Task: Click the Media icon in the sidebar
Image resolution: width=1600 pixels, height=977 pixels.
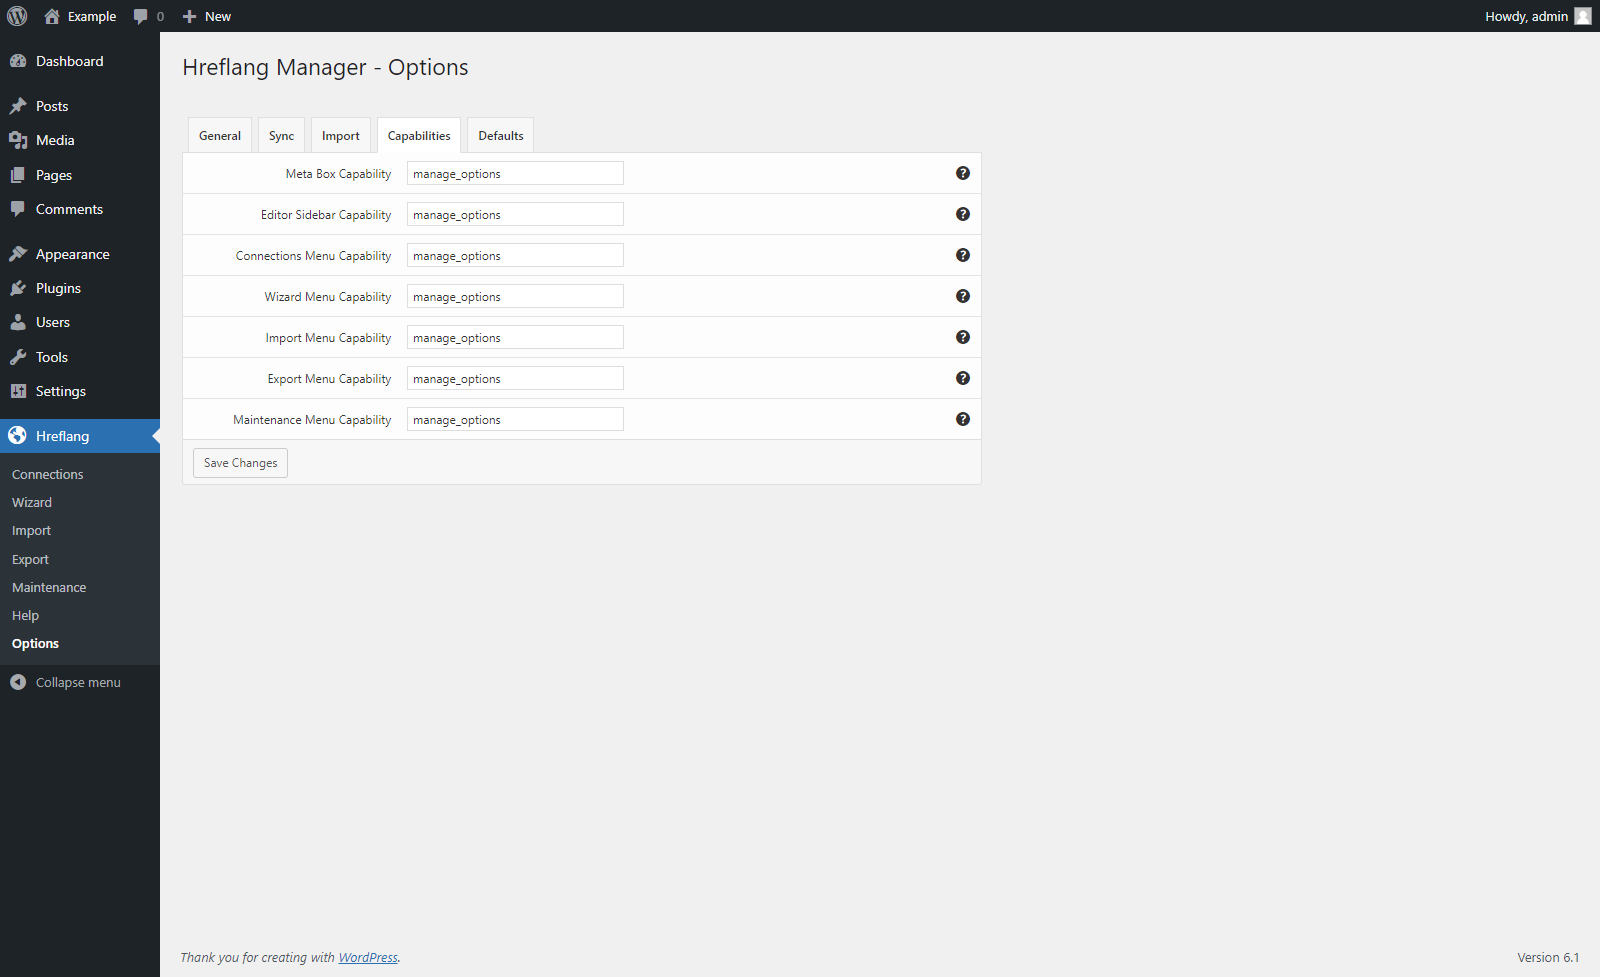Action: point(18,140)
